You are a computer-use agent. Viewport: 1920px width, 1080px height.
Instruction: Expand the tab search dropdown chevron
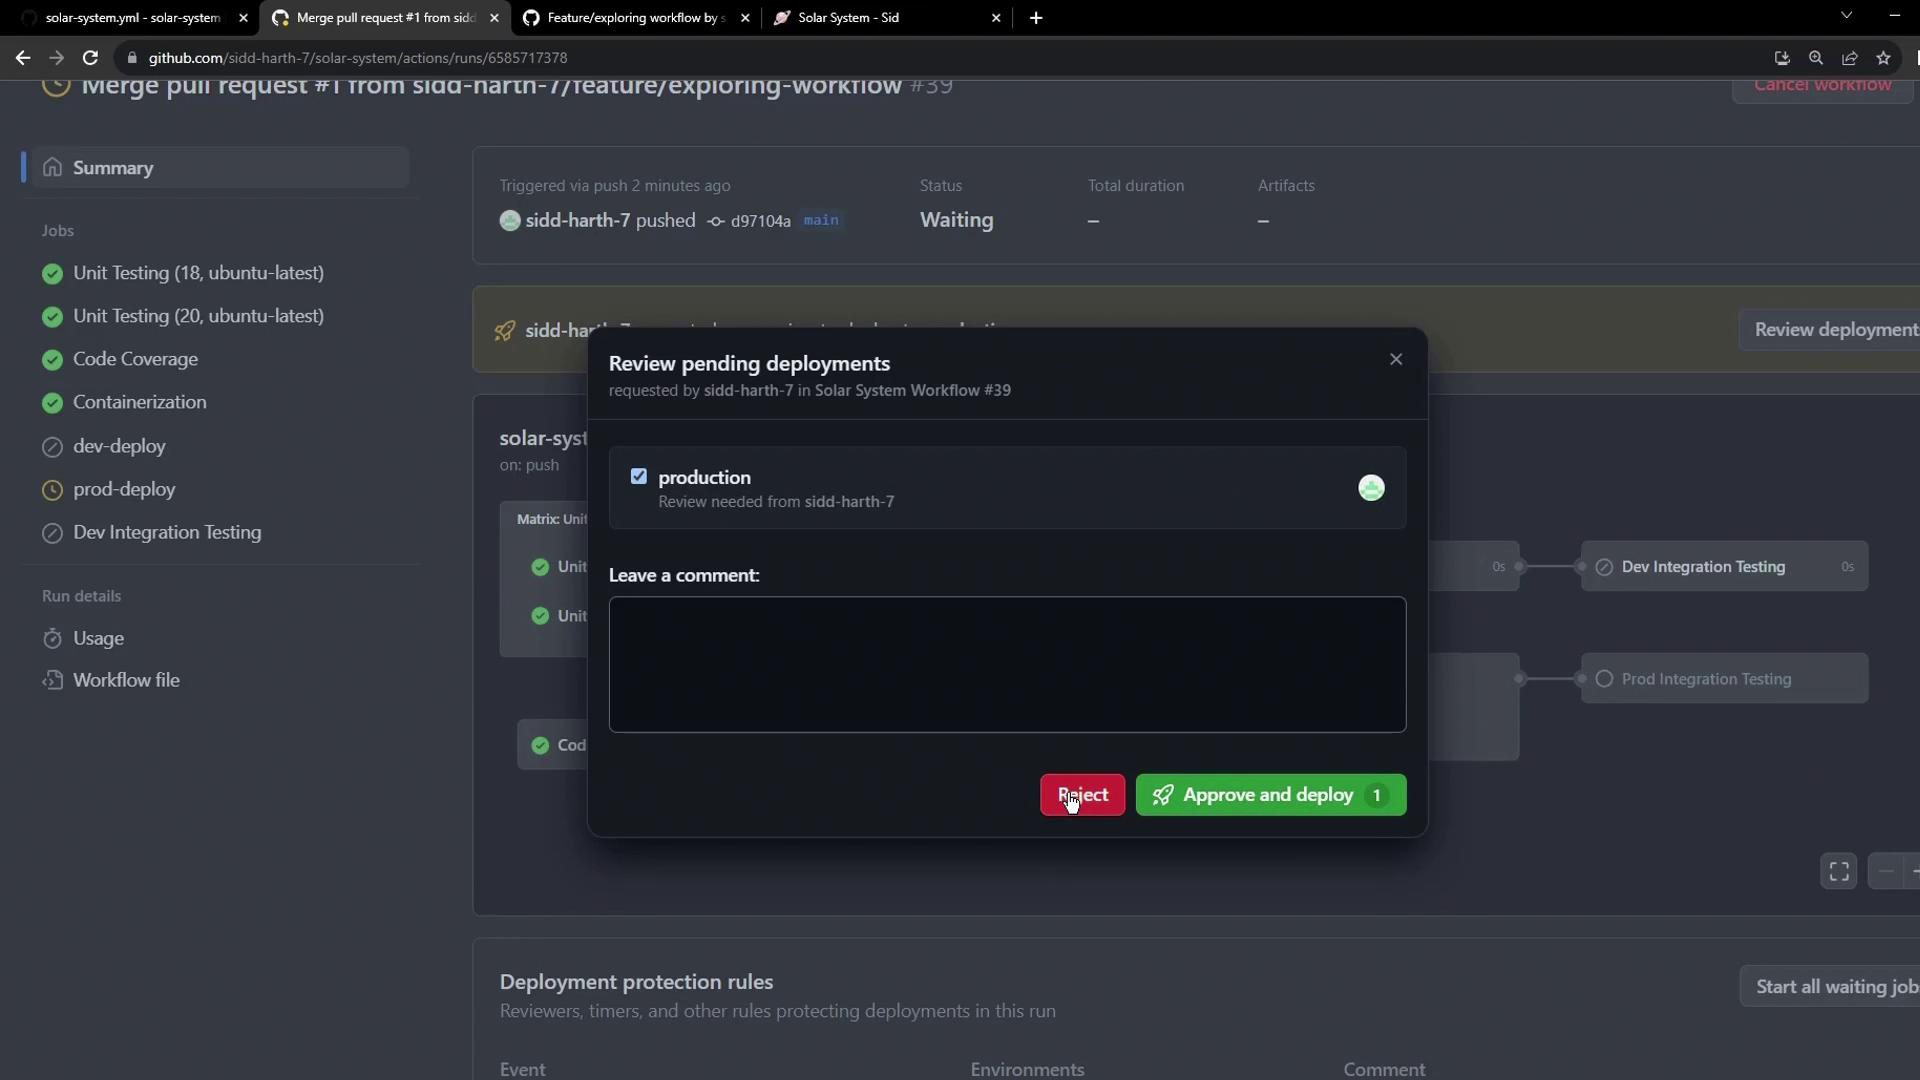pos(1846,16)
